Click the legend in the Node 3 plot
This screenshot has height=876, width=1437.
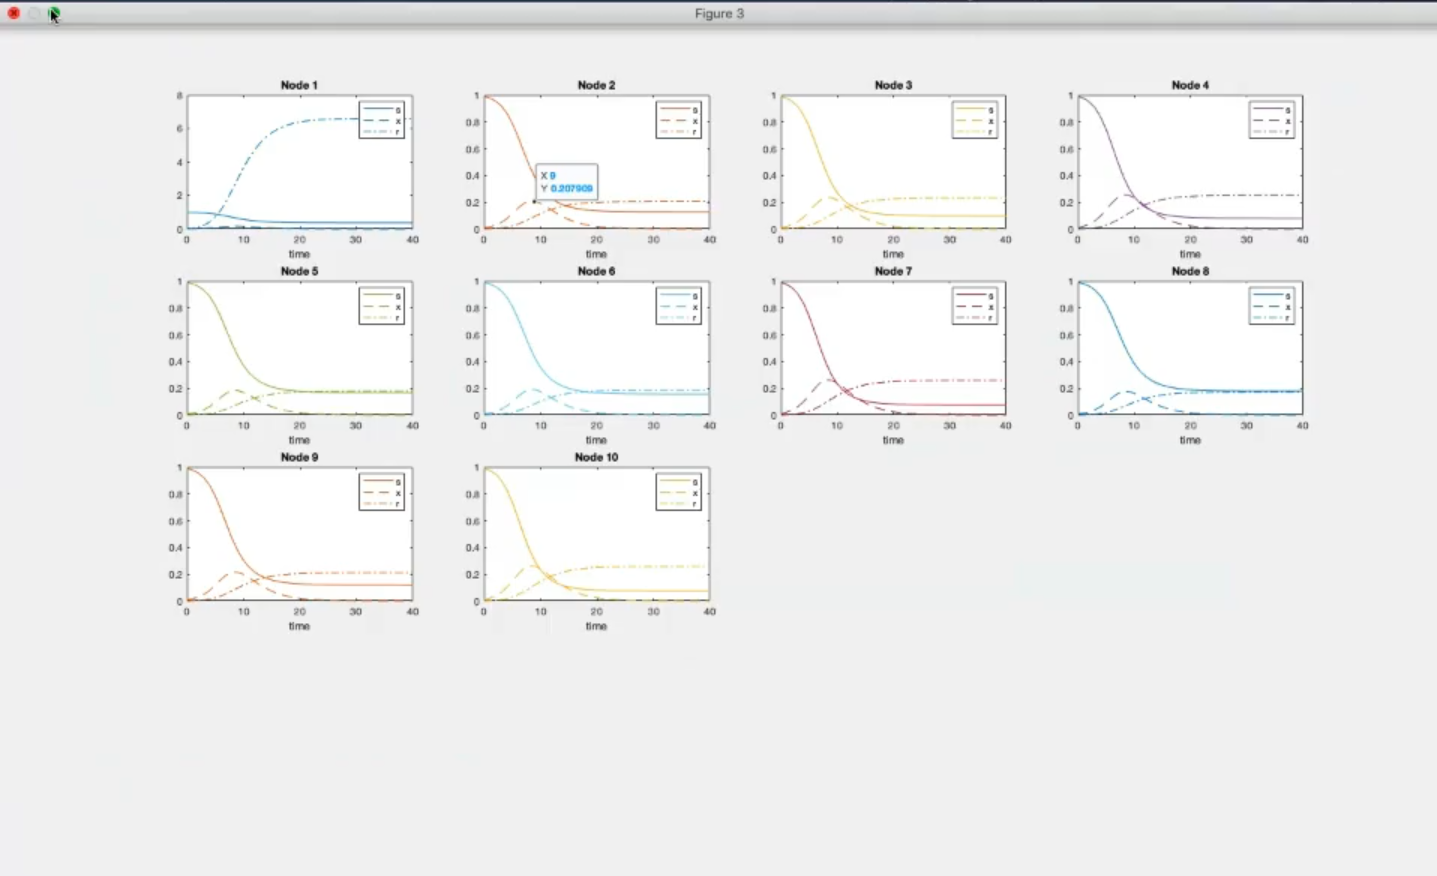pyautogui.click(x=974, y=120)
